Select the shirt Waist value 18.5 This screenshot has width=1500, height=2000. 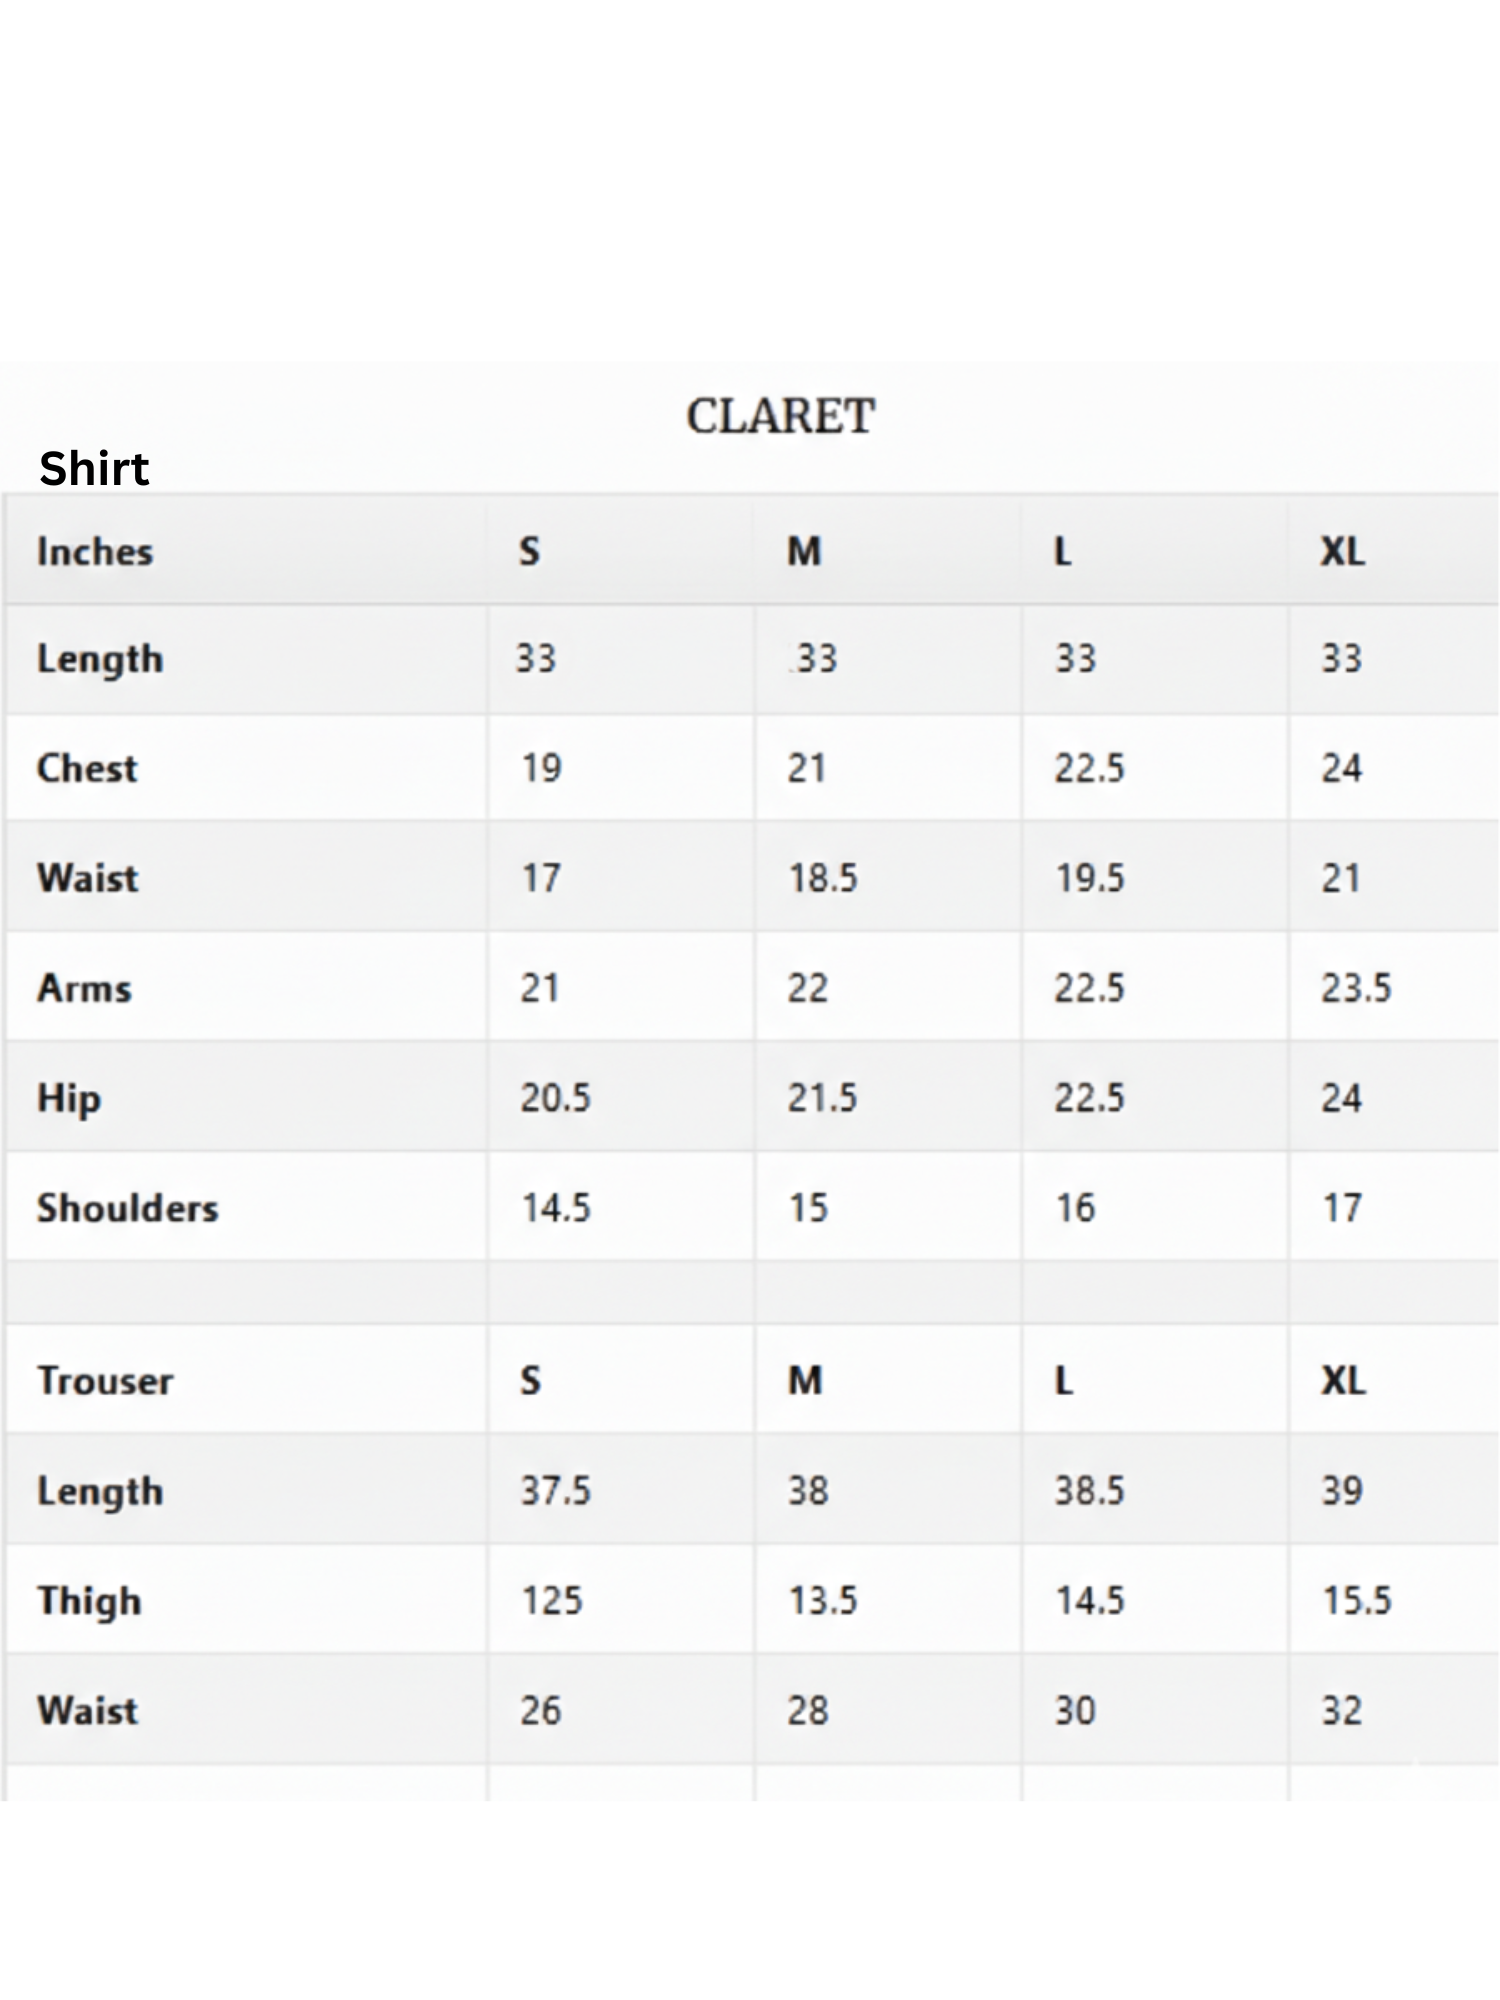(x=823, y=878)
